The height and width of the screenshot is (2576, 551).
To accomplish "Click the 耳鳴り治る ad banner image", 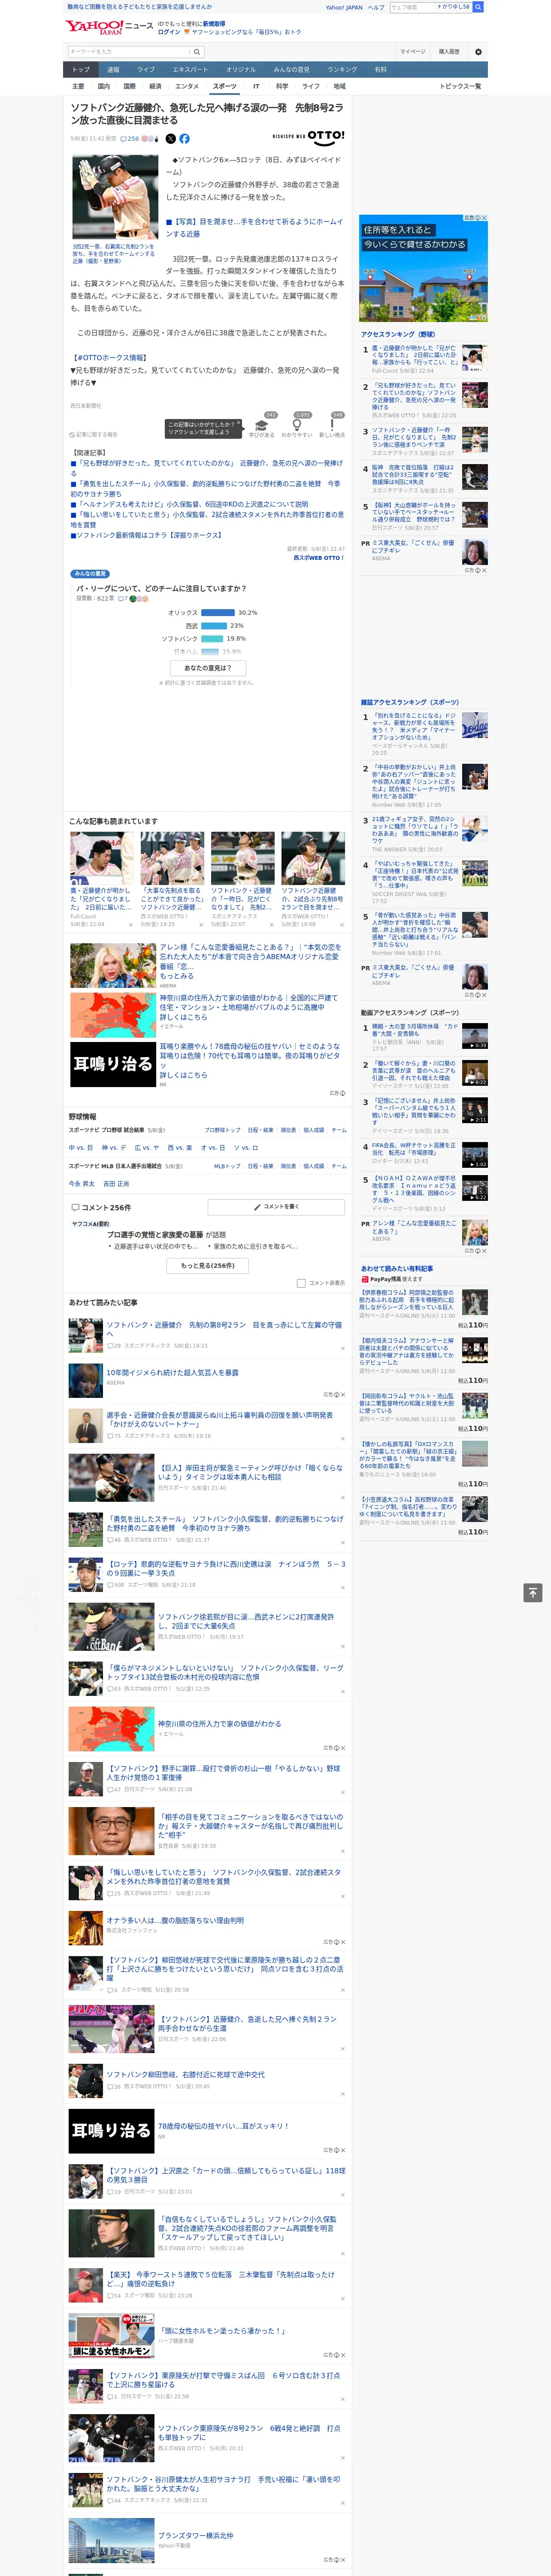I will (112, 1064).
